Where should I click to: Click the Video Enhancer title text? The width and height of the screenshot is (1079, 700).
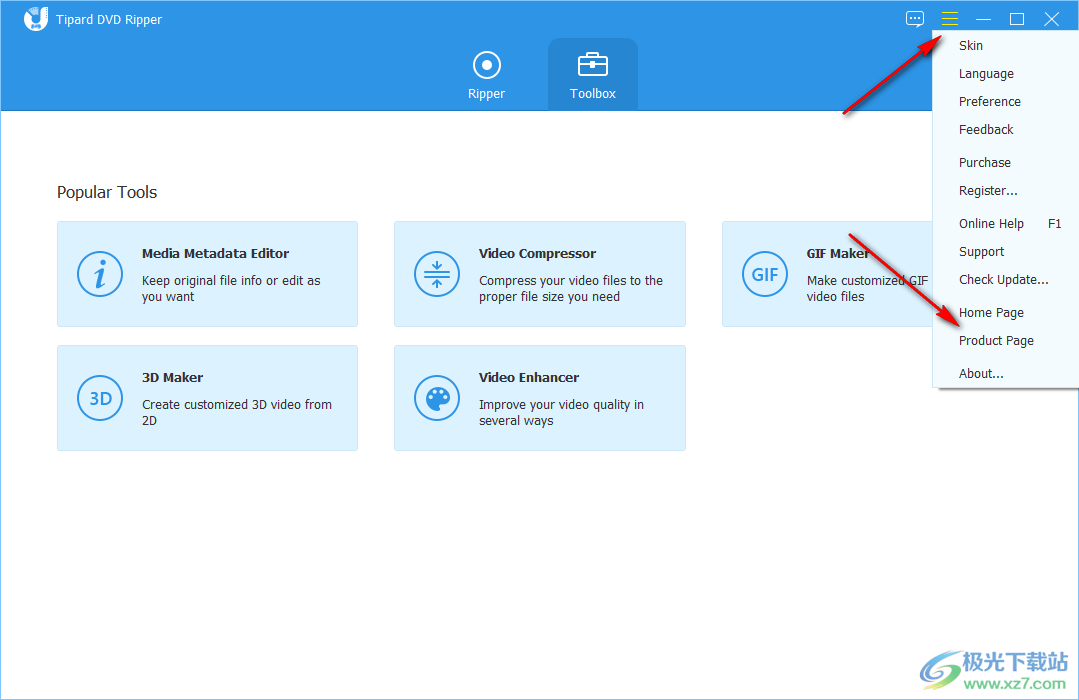pyautogui.click(x=529, y=378)
